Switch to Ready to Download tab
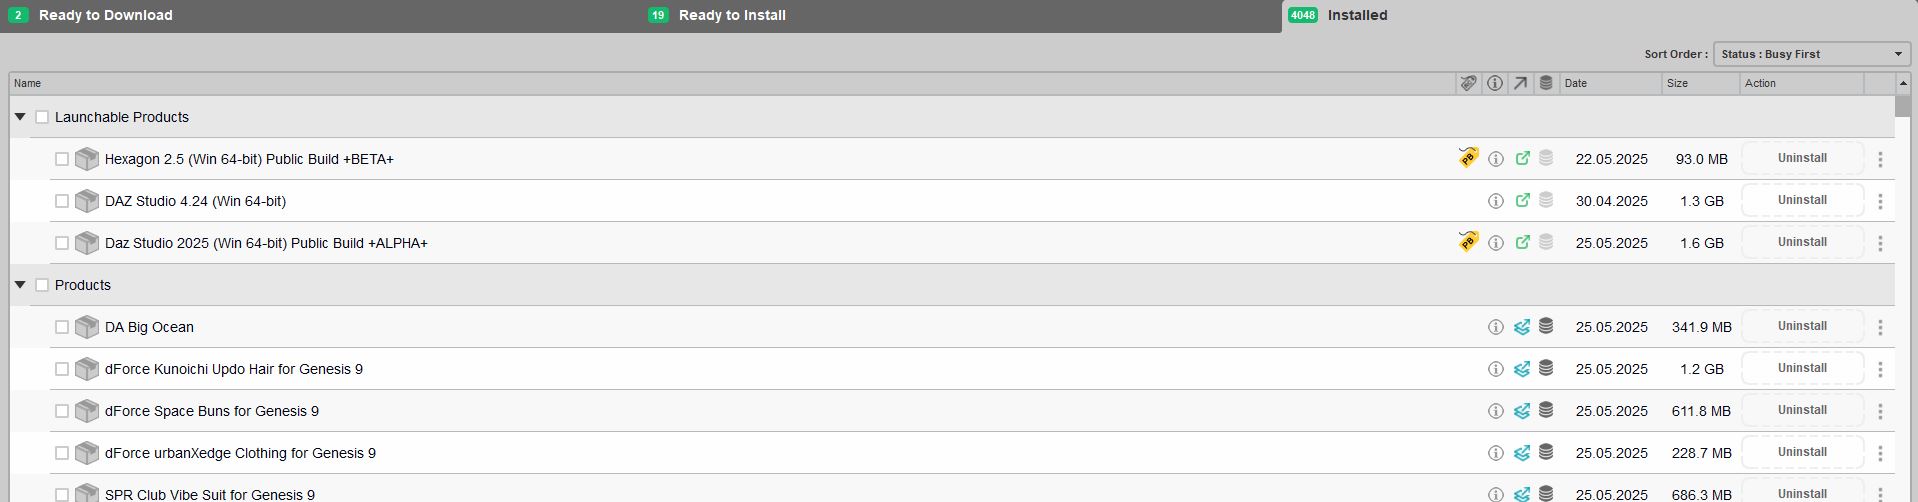Viewport: 1918px width, 502px height. (105, 15)
